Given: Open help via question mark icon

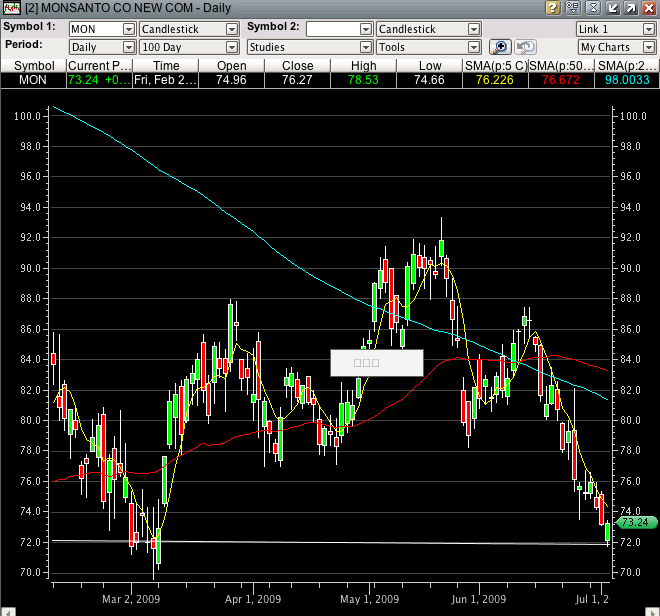Looking at the screenshot, I should coord(552,8).
